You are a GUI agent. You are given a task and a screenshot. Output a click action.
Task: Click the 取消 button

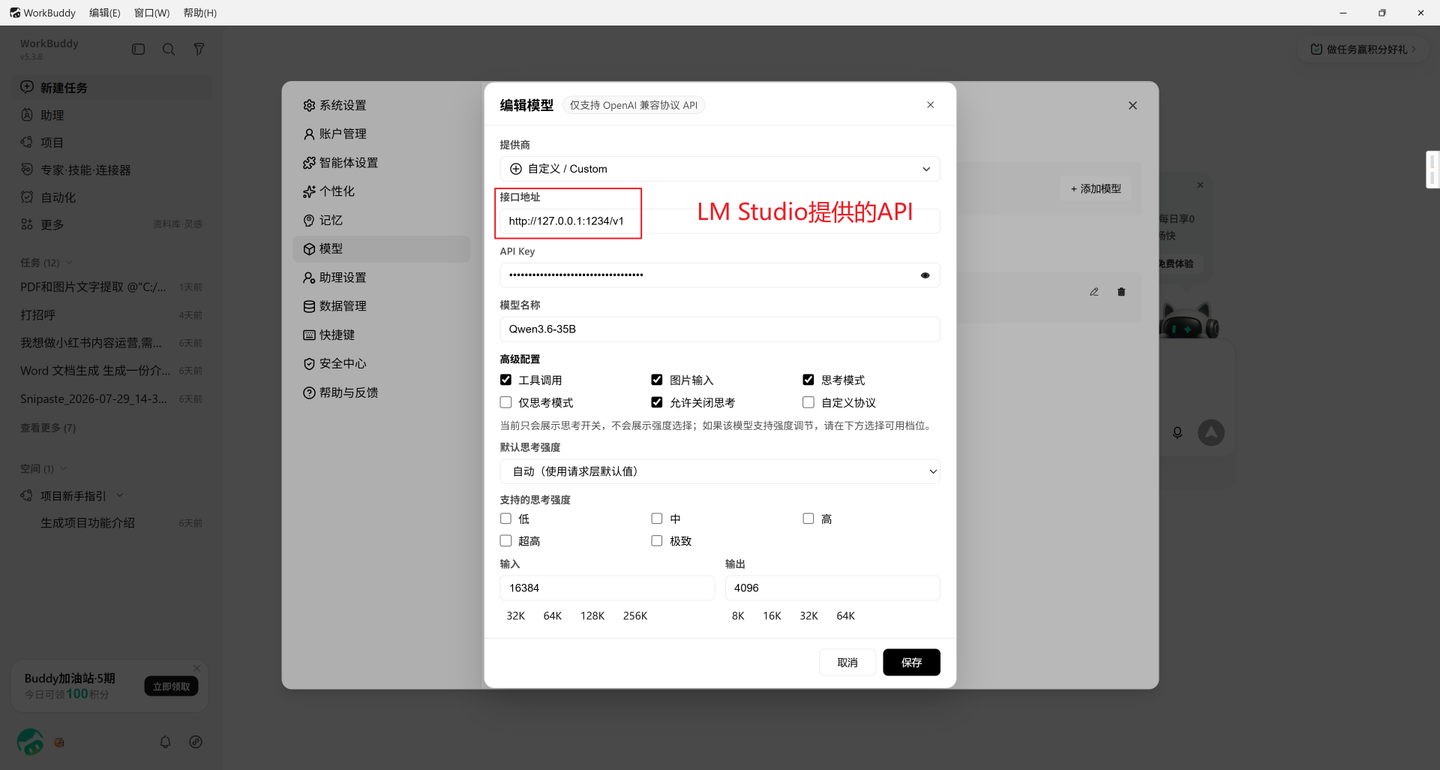(x=848, y=662)
